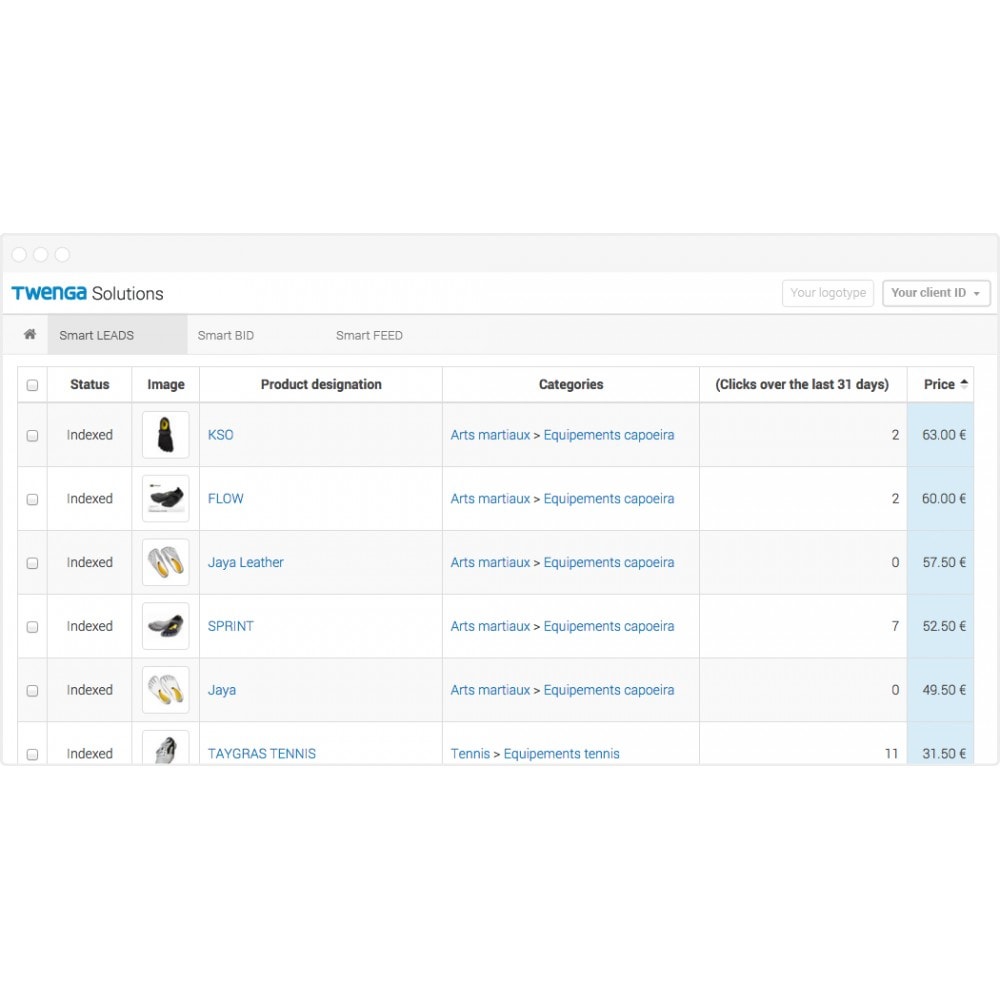1000x1000 pixels.
Task: Open the Equipements tennis link
Action: coord(562,754)
